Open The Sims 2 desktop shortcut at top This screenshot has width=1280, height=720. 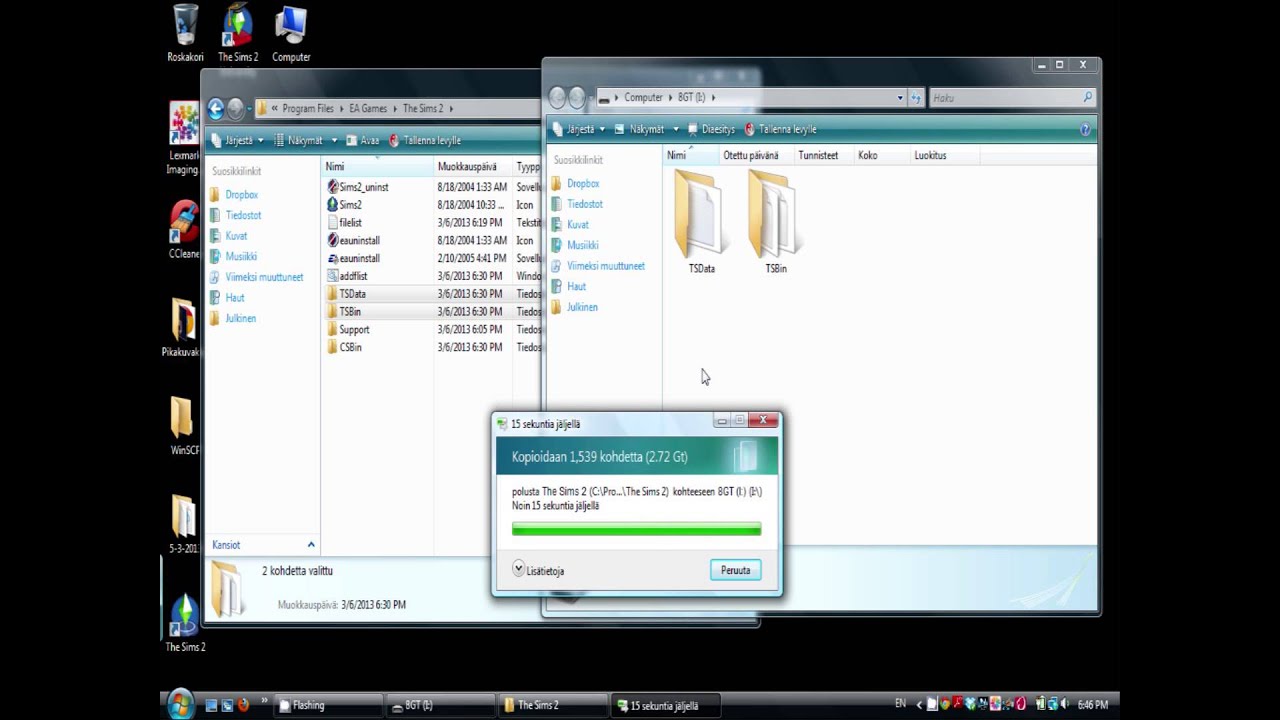click(x=238, y=32)
